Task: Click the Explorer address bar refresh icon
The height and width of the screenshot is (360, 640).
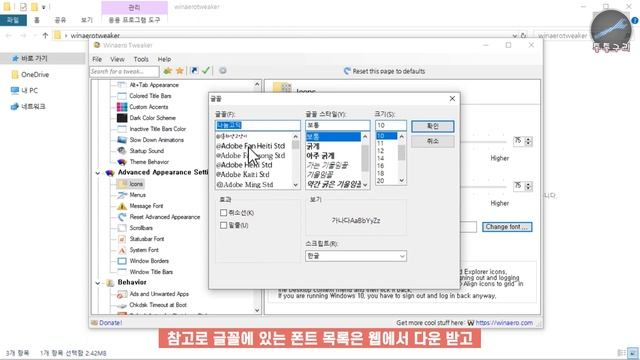Action: (x=524, y=36)
